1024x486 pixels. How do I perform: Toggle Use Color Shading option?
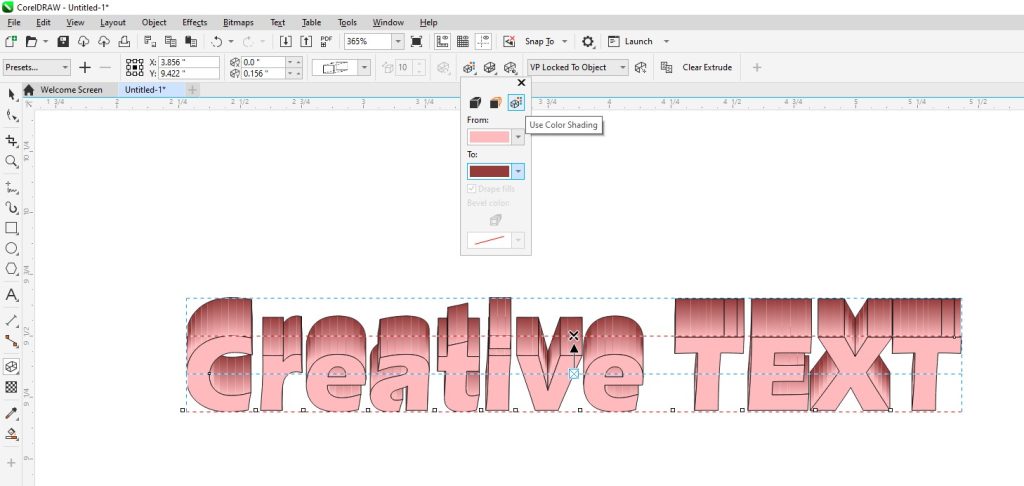(x=516, y=102)
